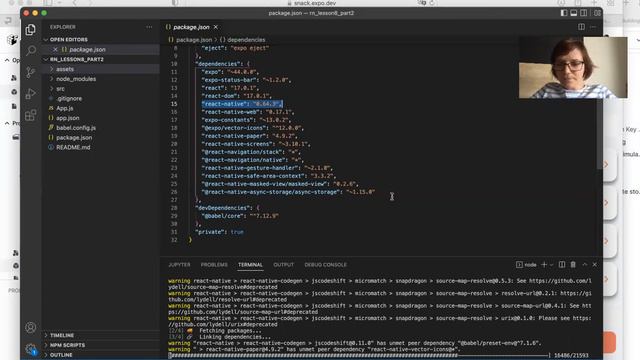
Task: Select the node terminal instance
Action: 526,264
